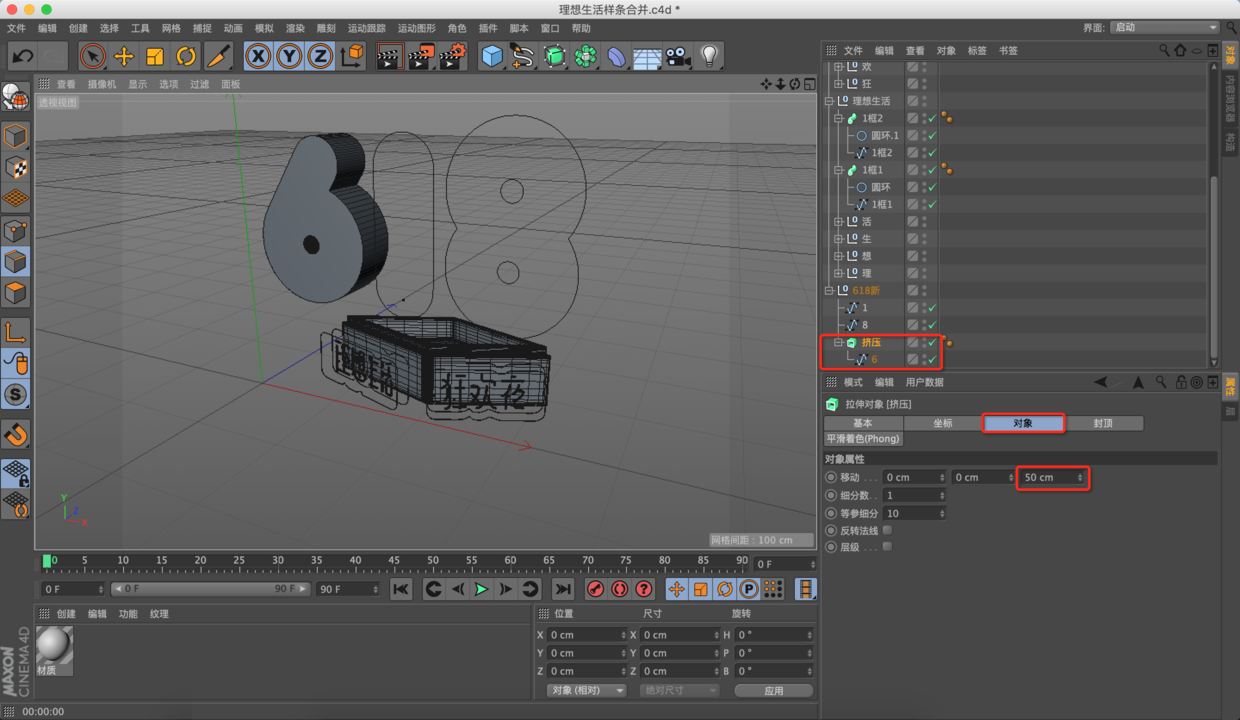1240x720 pixels.
Task: Collapse the 挤压 extrude object
Action: 839,342
